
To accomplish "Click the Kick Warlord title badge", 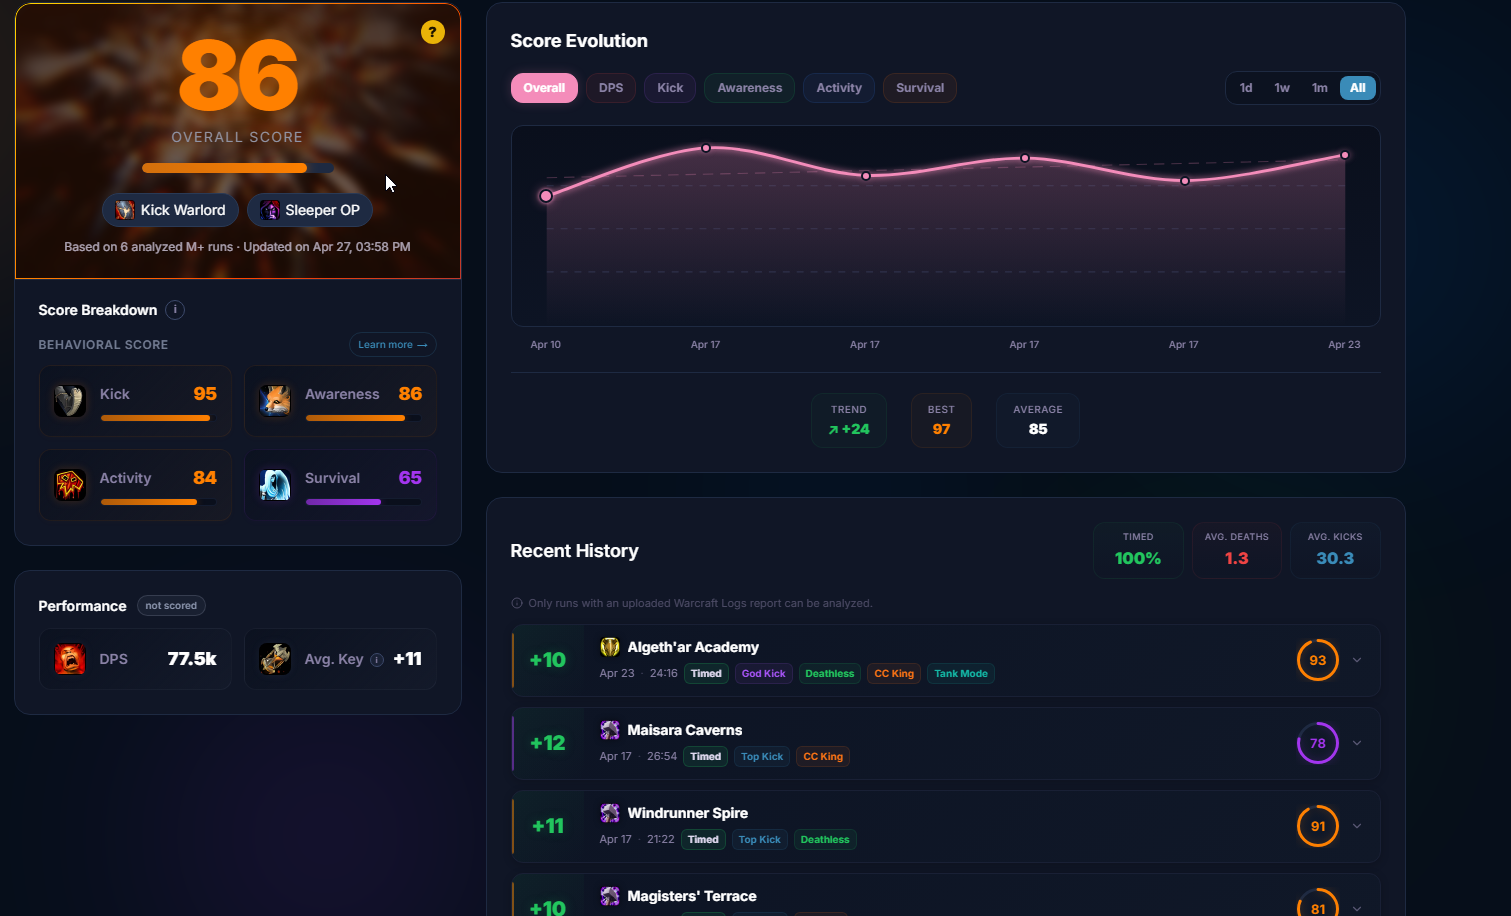I will 170,210.
